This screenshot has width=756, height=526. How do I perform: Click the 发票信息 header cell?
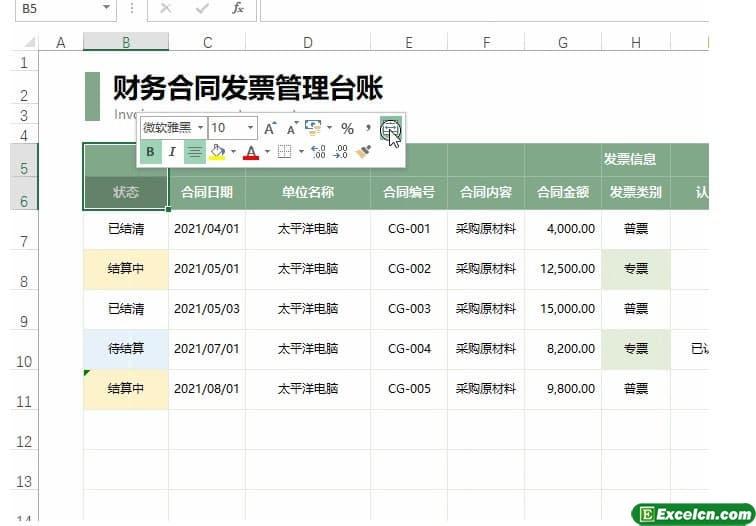630,159
